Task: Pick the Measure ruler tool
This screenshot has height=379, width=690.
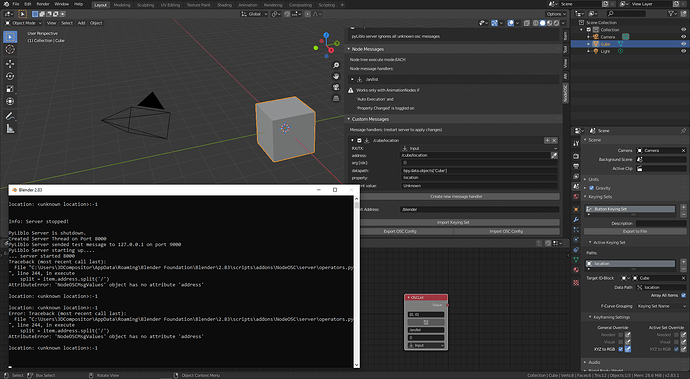Action: point(10,129)
